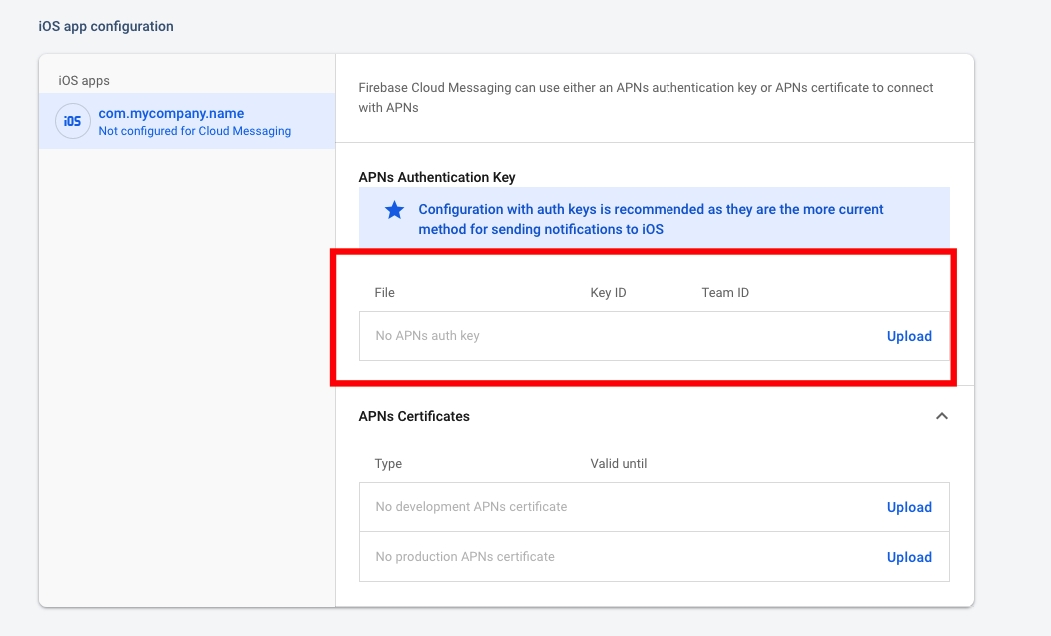Click the iOS app circle icon
This screenshot has width=1051, height=636.
coord(72,121)
